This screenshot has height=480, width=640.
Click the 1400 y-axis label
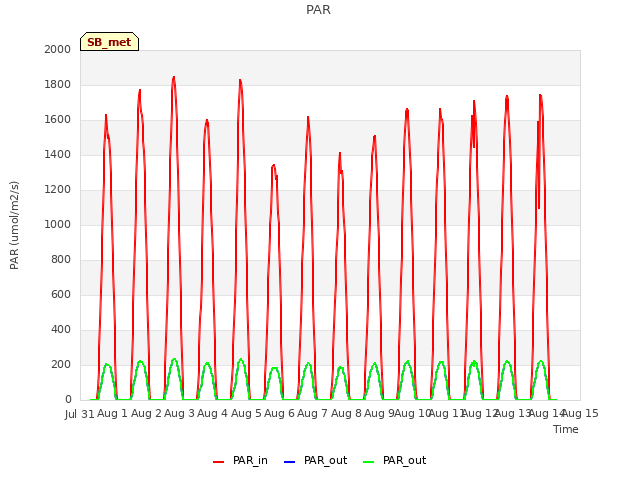pyautogui.click(x=58, y=154)
